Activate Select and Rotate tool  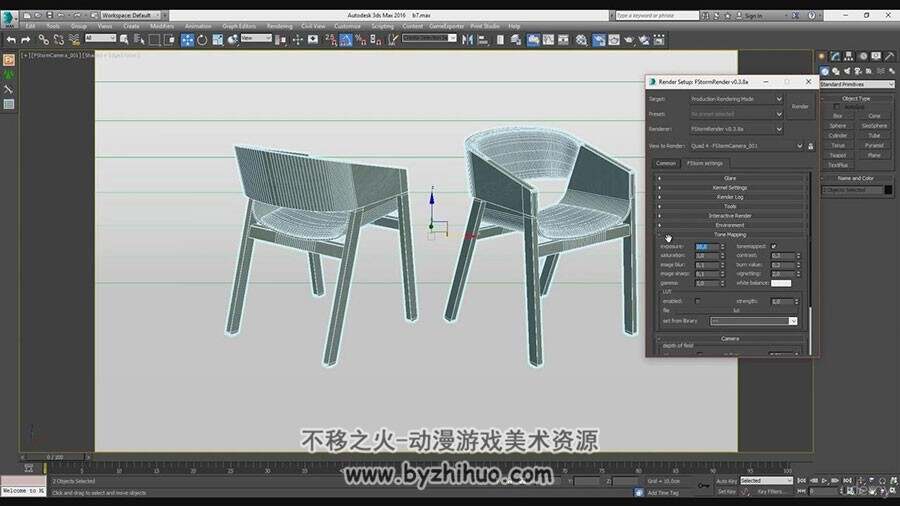point(202,40)
